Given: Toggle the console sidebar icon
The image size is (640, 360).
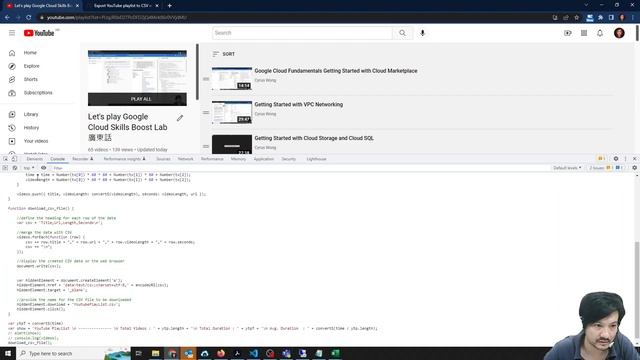Looking at the screenshot, I should 5,168.
